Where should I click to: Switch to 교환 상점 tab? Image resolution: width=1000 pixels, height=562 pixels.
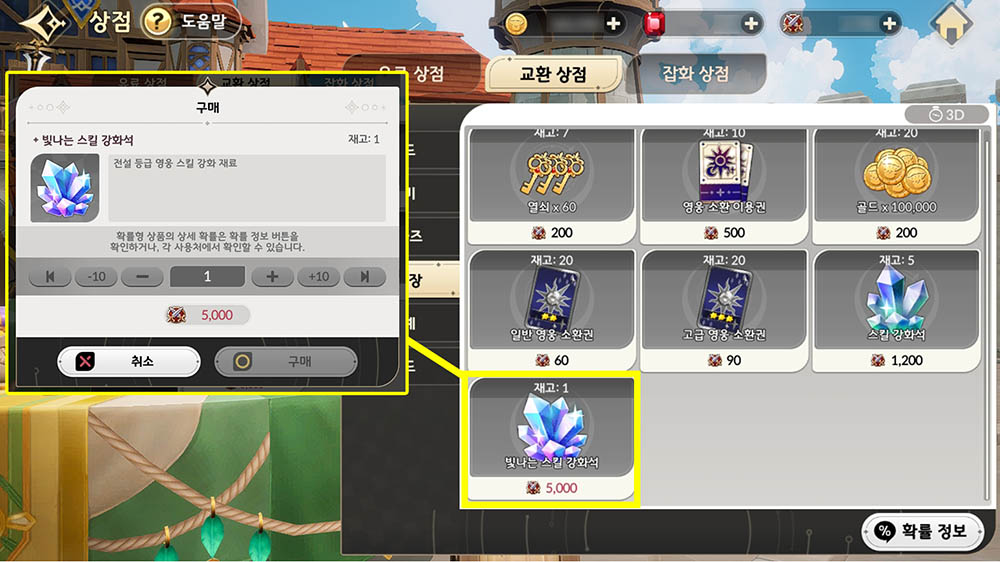tap(553, 75)
